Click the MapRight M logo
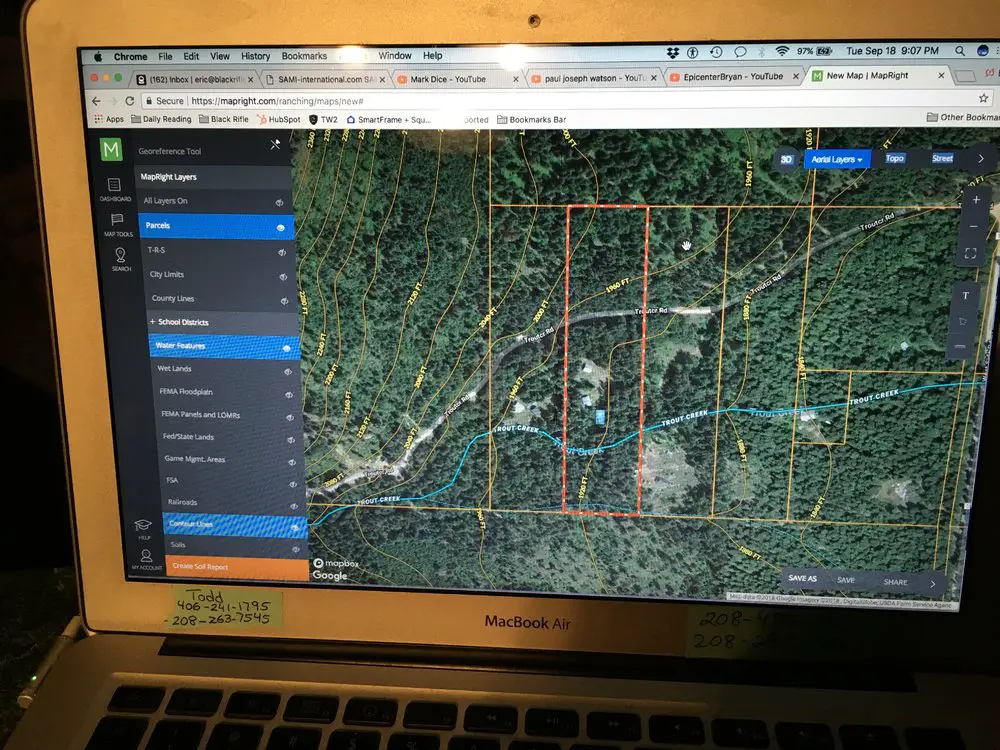1000x750 pixels. [x=111, y=149]
